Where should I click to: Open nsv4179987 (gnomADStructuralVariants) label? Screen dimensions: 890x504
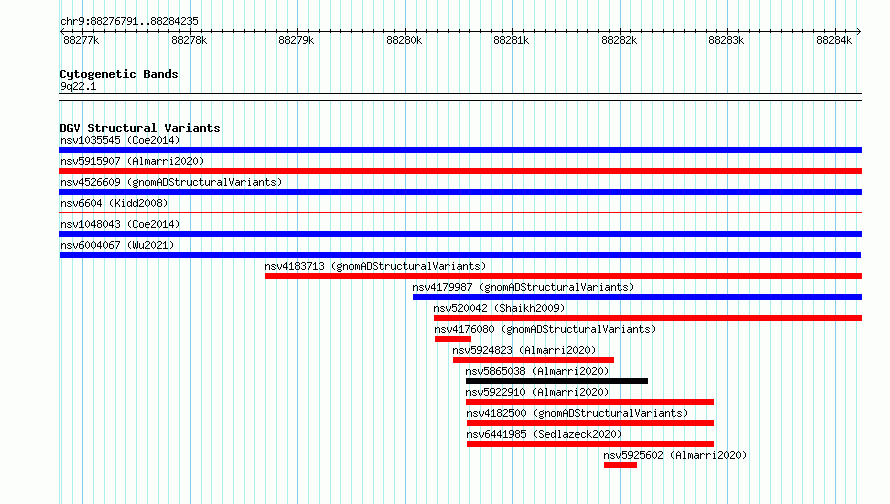tap(523, 287)
